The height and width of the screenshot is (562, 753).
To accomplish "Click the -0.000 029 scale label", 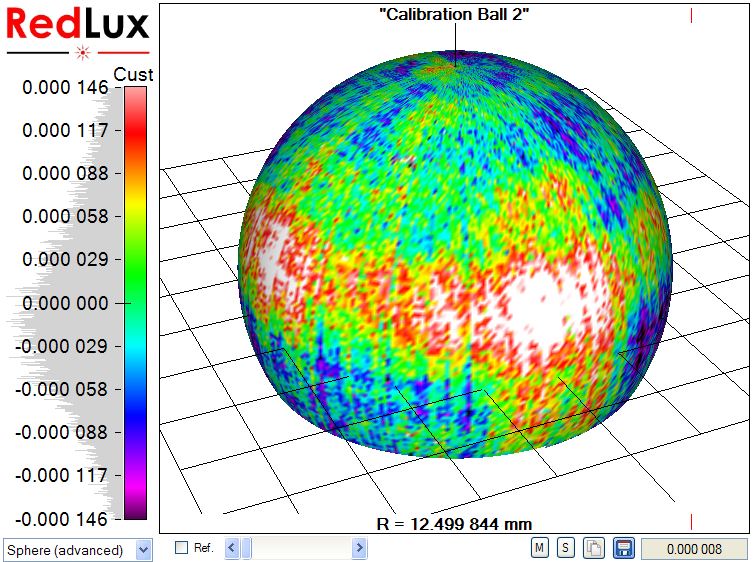I will [61, 346].
